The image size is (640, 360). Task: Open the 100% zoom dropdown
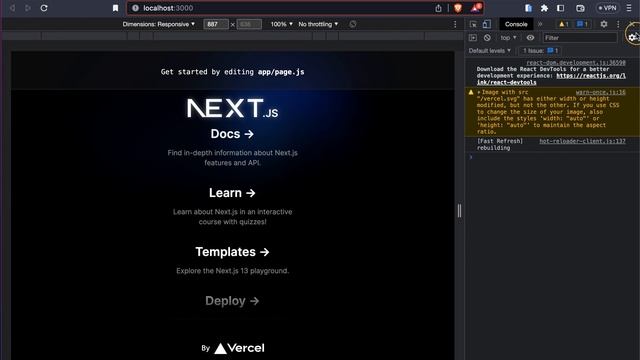point(282,24)
